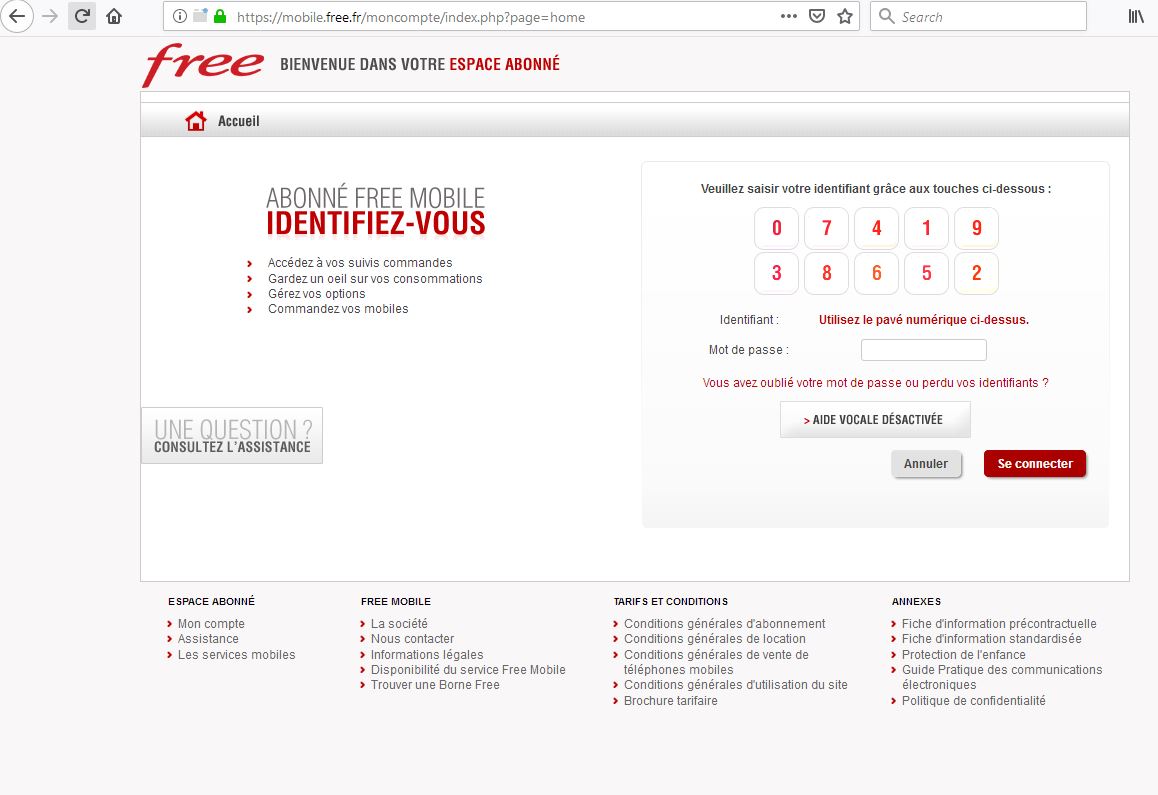Open the Accueil tab
This screenshot has width=1158, height=795.
pos(239,121)
